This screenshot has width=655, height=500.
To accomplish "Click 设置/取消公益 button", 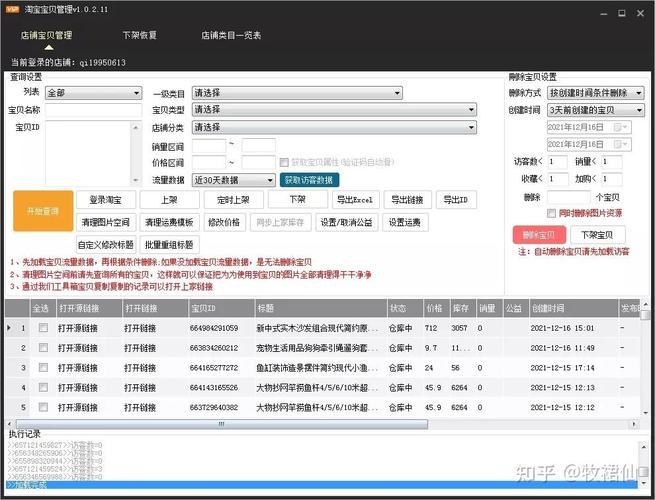I will (x=347, y=222).
